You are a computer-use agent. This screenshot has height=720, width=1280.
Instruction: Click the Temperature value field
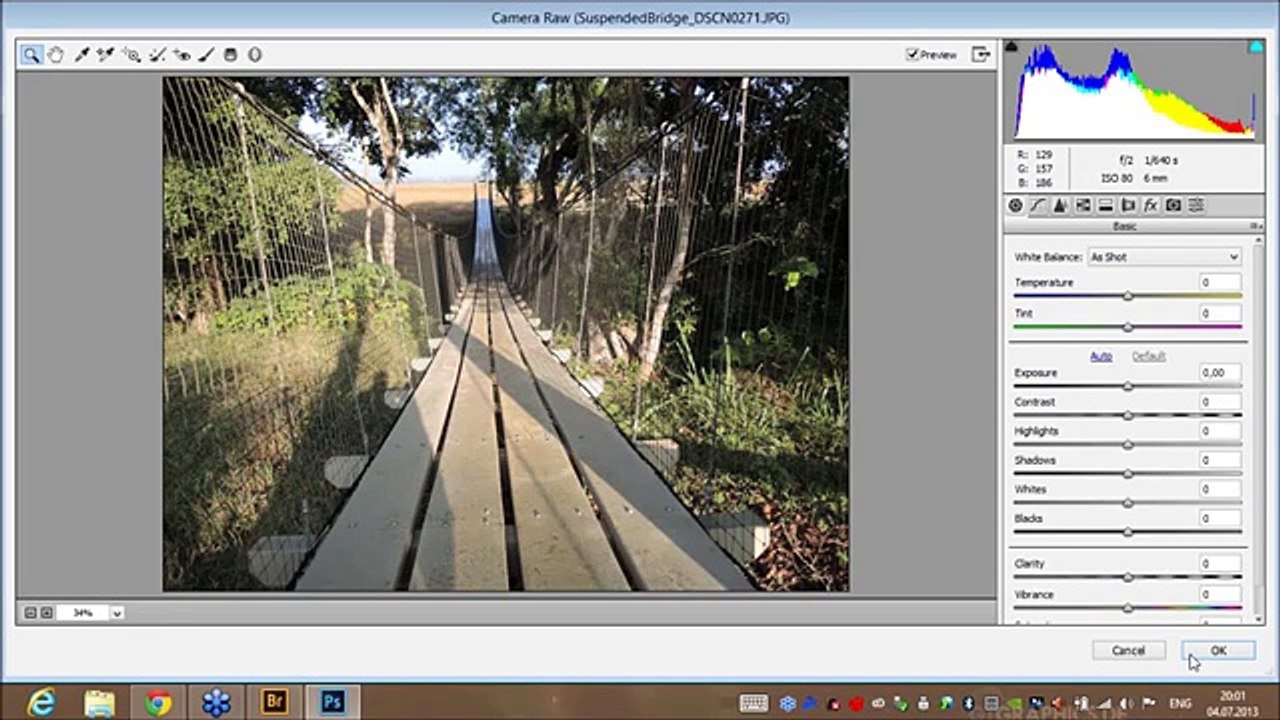1220,283
